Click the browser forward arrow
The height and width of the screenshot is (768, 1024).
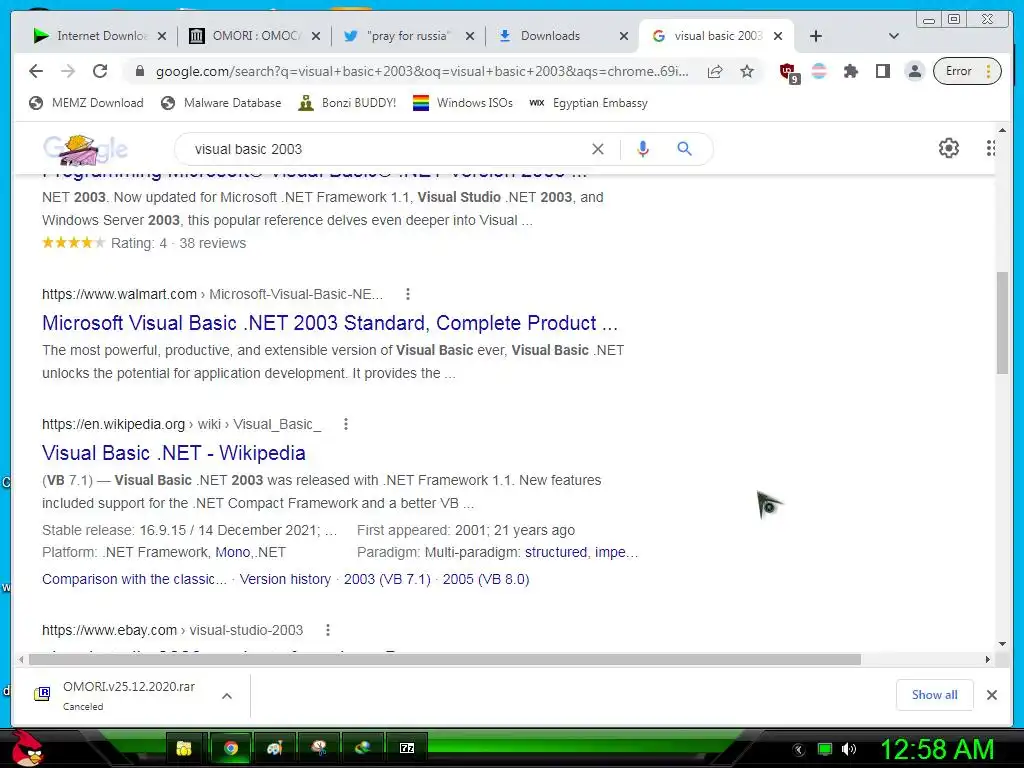(x=68, y=71)
